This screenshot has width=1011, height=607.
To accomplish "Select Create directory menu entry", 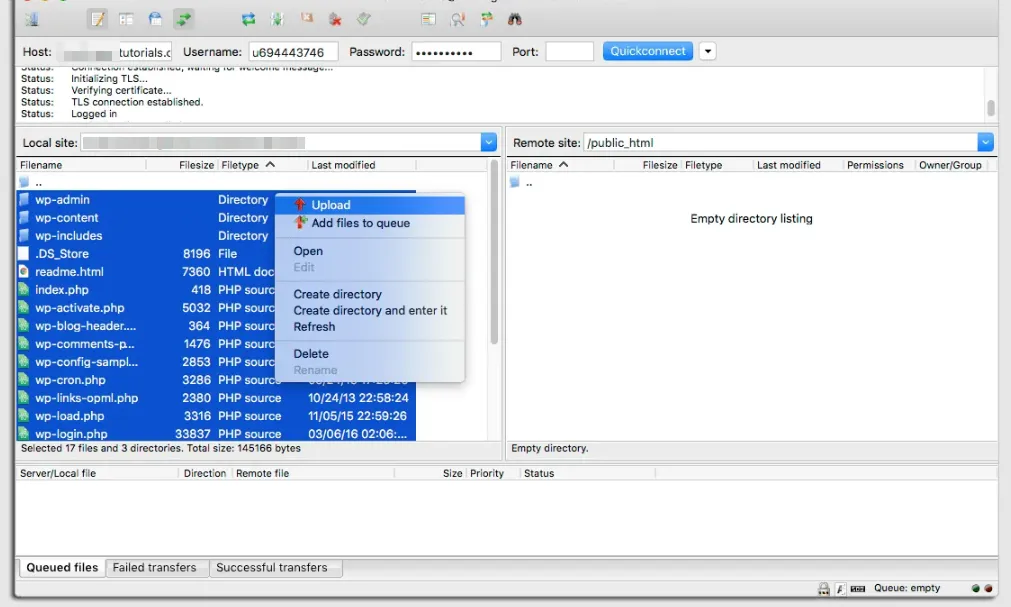I will (x=370, y=294).
